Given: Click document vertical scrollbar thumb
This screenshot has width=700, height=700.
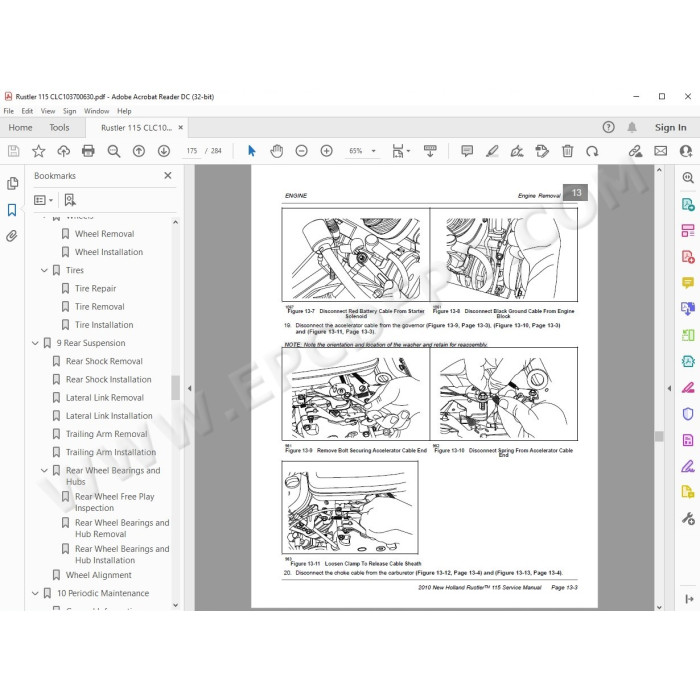Looking at the screenshot, I should 659,436.
